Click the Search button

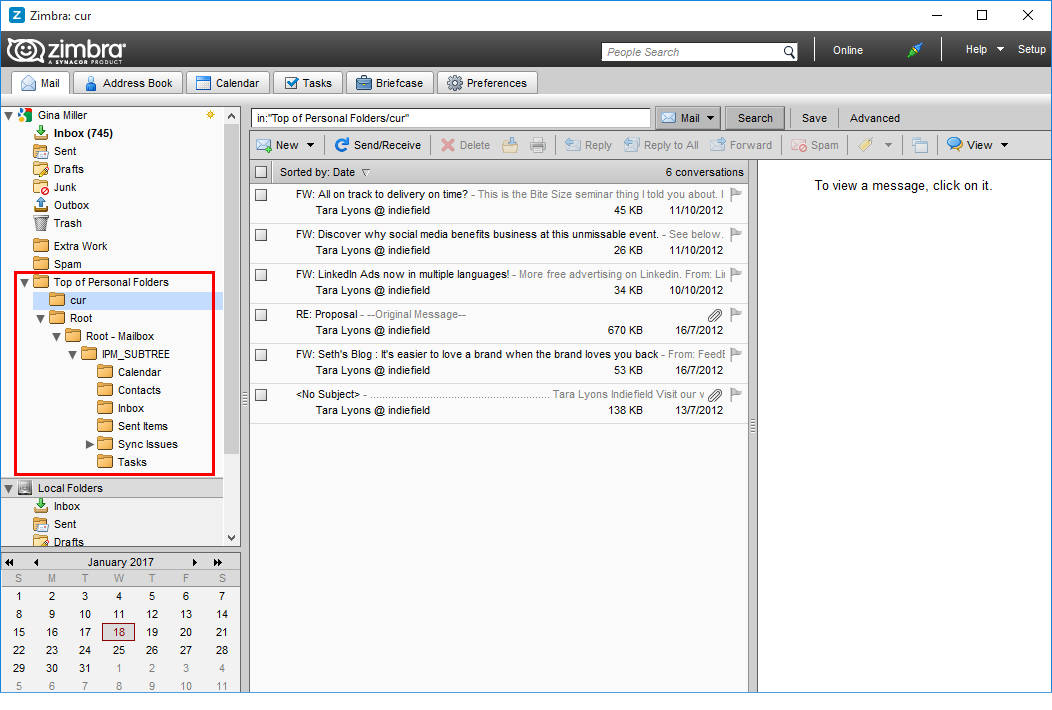point(755,118)
